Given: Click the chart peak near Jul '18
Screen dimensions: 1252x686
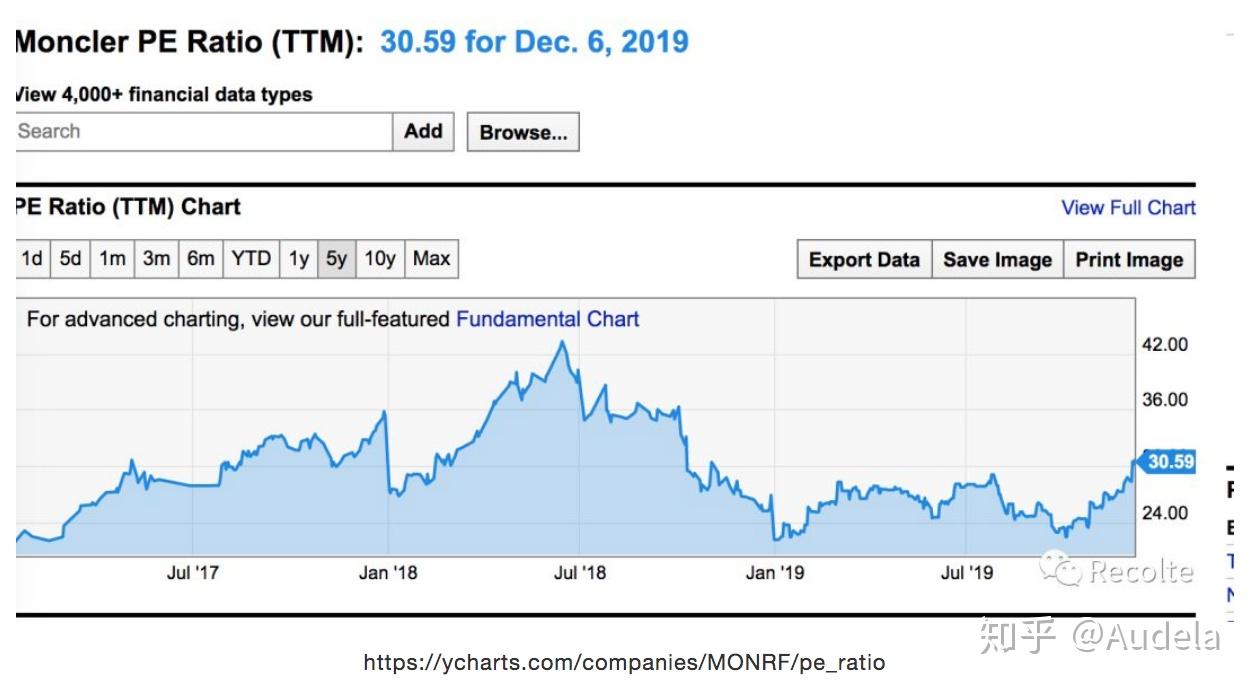Looking at the screenshot, I should coord(563,342).
